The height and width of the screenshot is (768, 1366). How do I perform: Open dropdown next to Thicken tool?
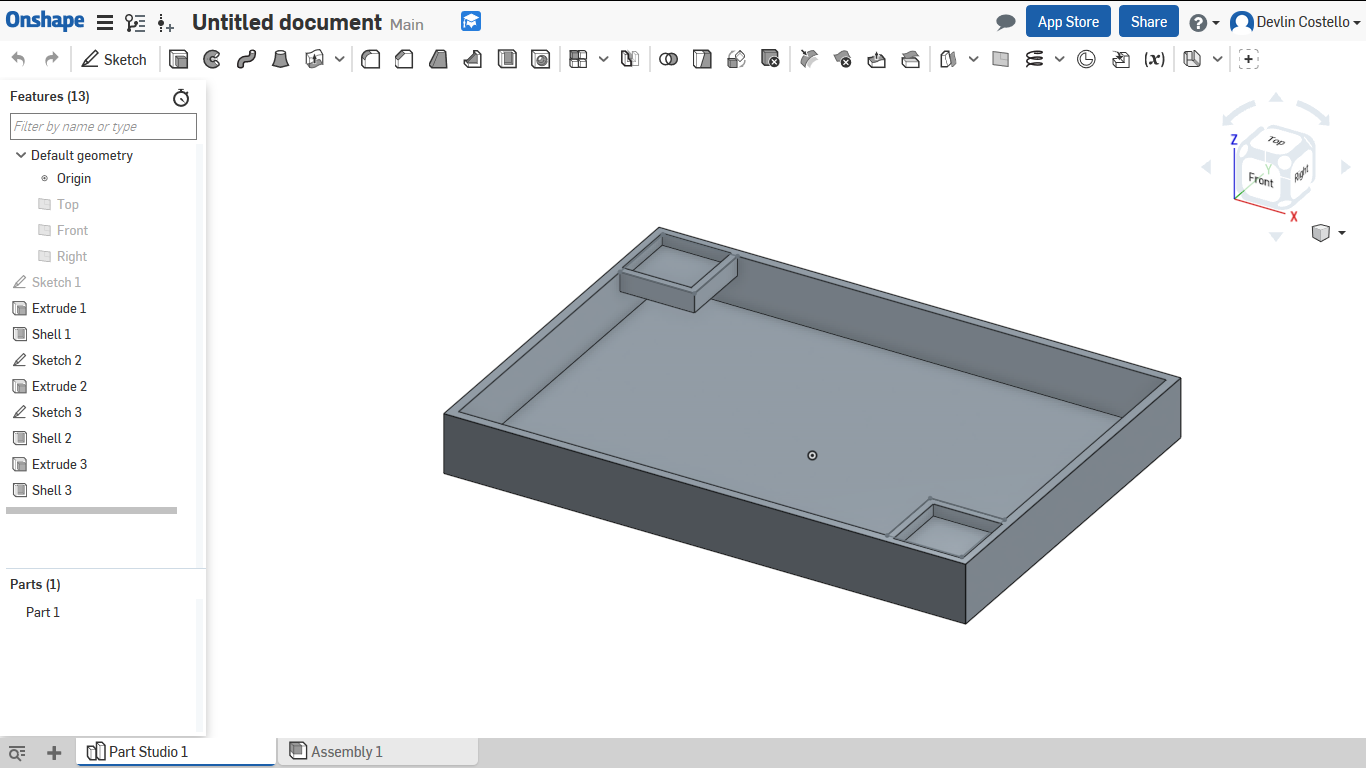(339, 60)
